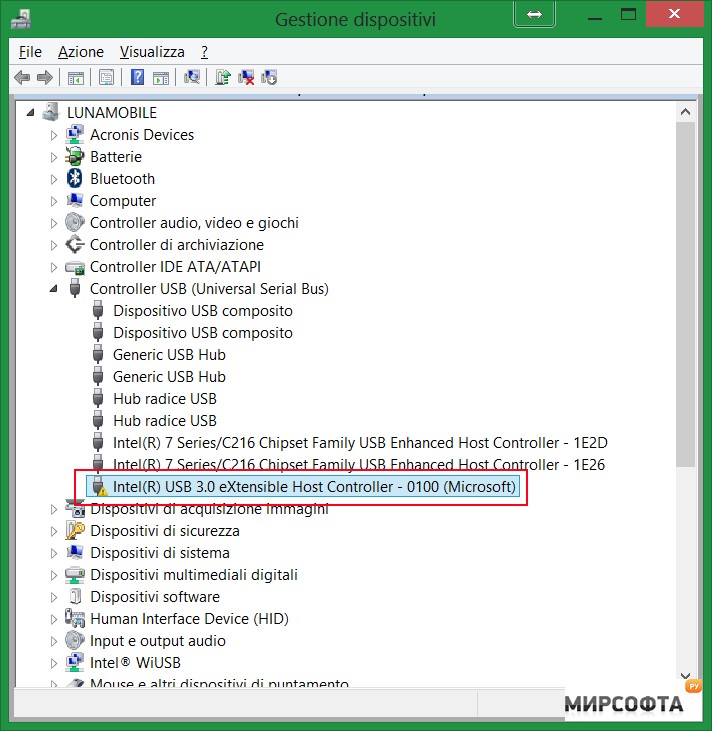The image size is (712, 731).
Task: Select second Generic USB Hub
Action: (169, 376)
